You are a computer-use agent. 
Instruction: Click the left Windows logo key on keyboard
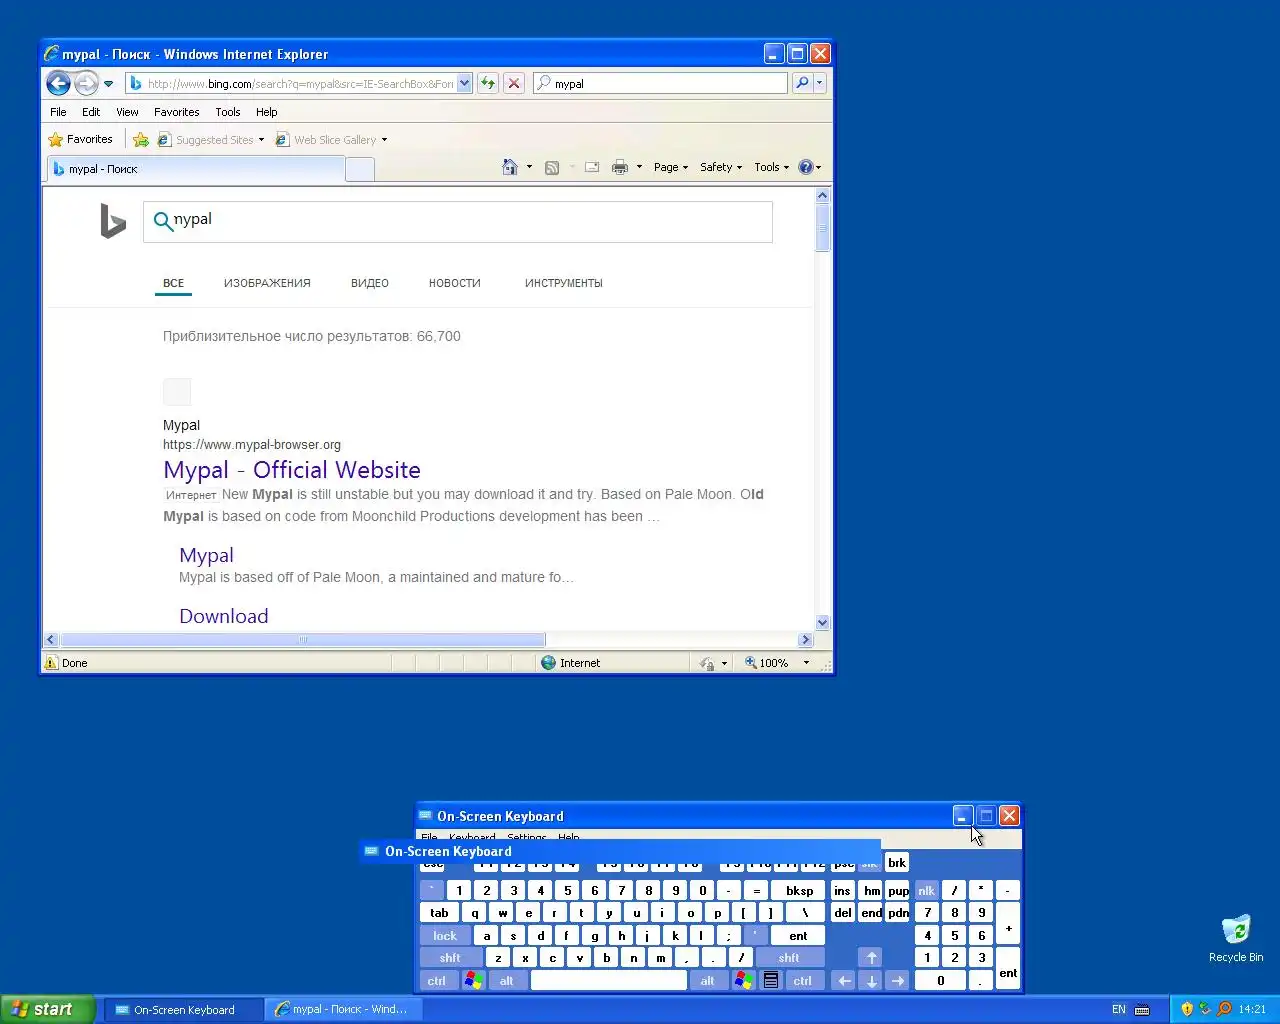[x=473, y=980]
